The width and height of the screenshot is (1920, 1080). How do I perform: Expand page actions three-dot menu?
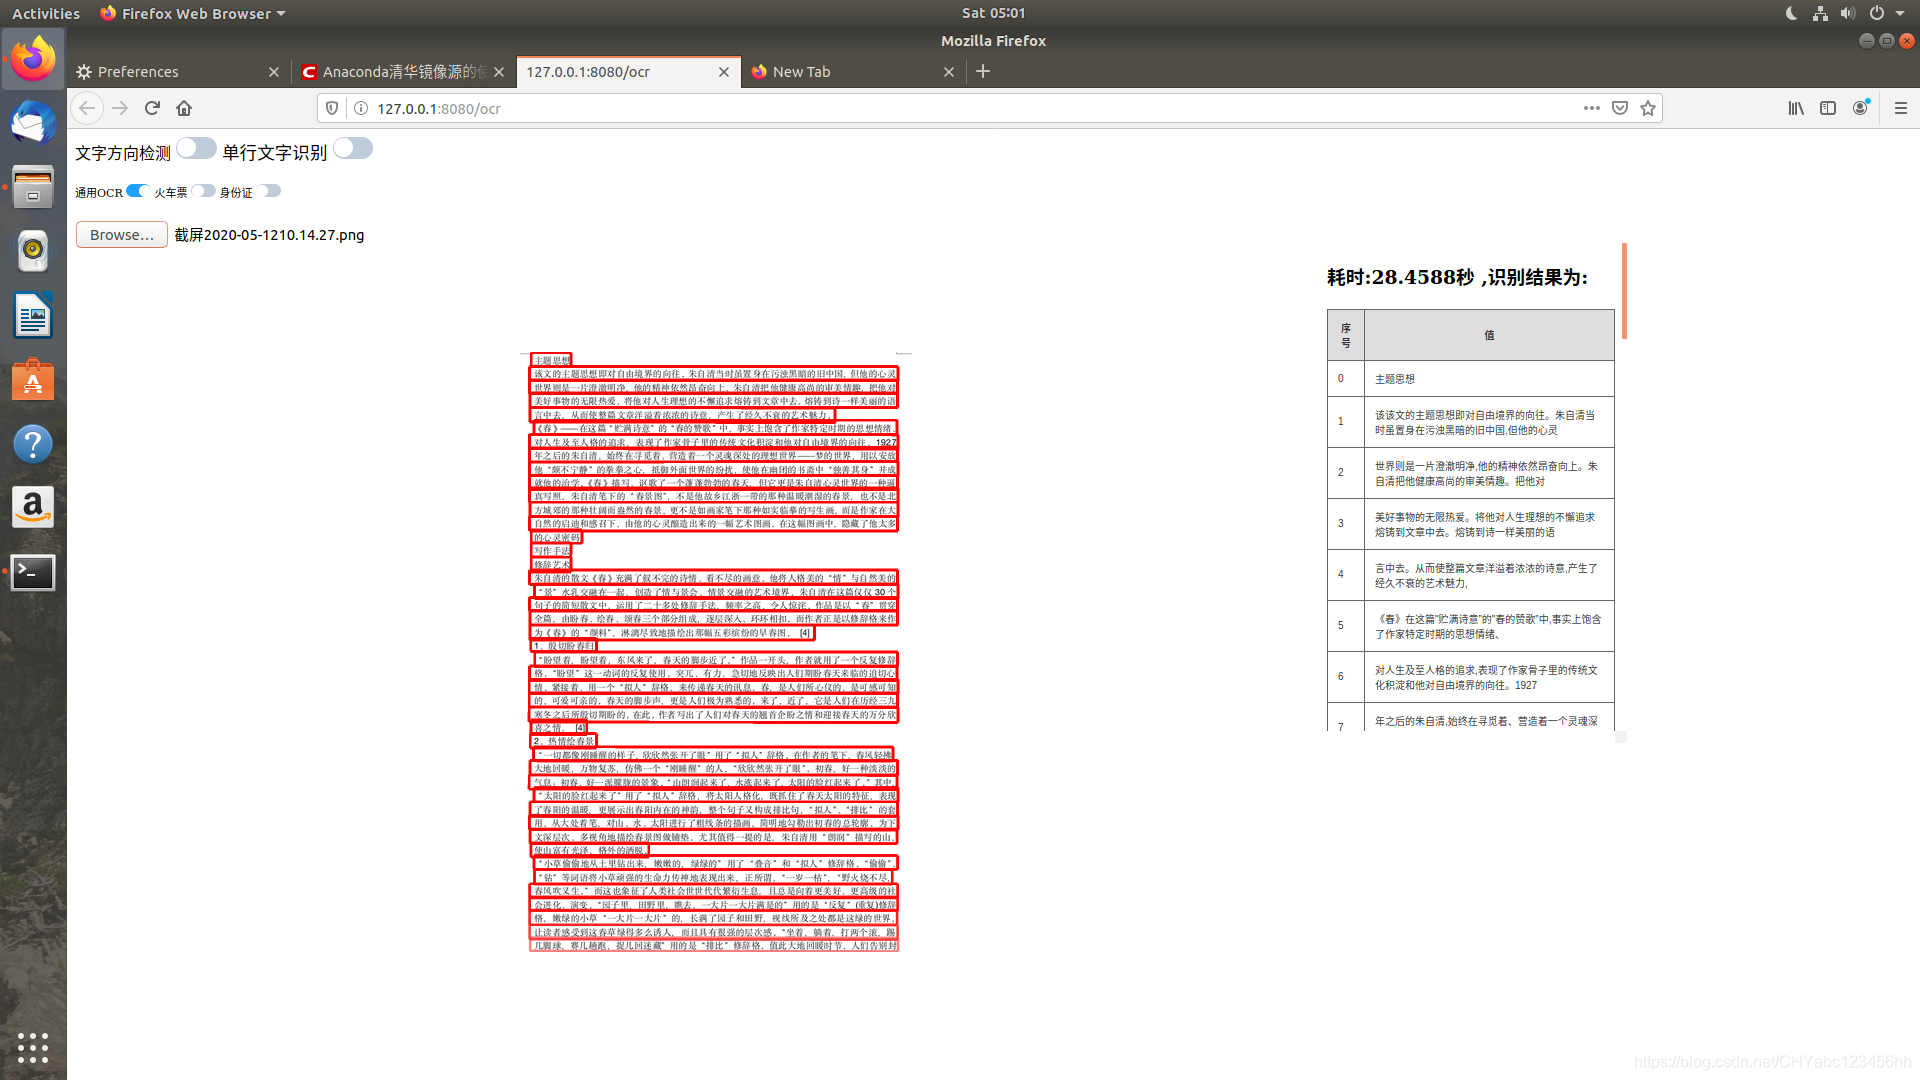pyautogui.click(x=1592, y=108)
